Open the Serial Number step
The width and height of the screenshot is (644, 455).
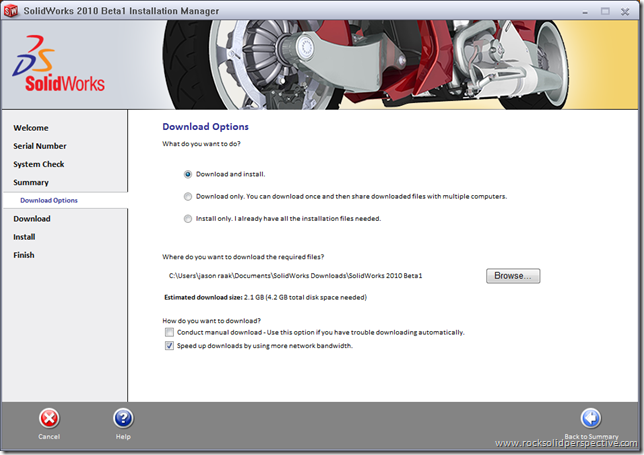tap(40, 146)
